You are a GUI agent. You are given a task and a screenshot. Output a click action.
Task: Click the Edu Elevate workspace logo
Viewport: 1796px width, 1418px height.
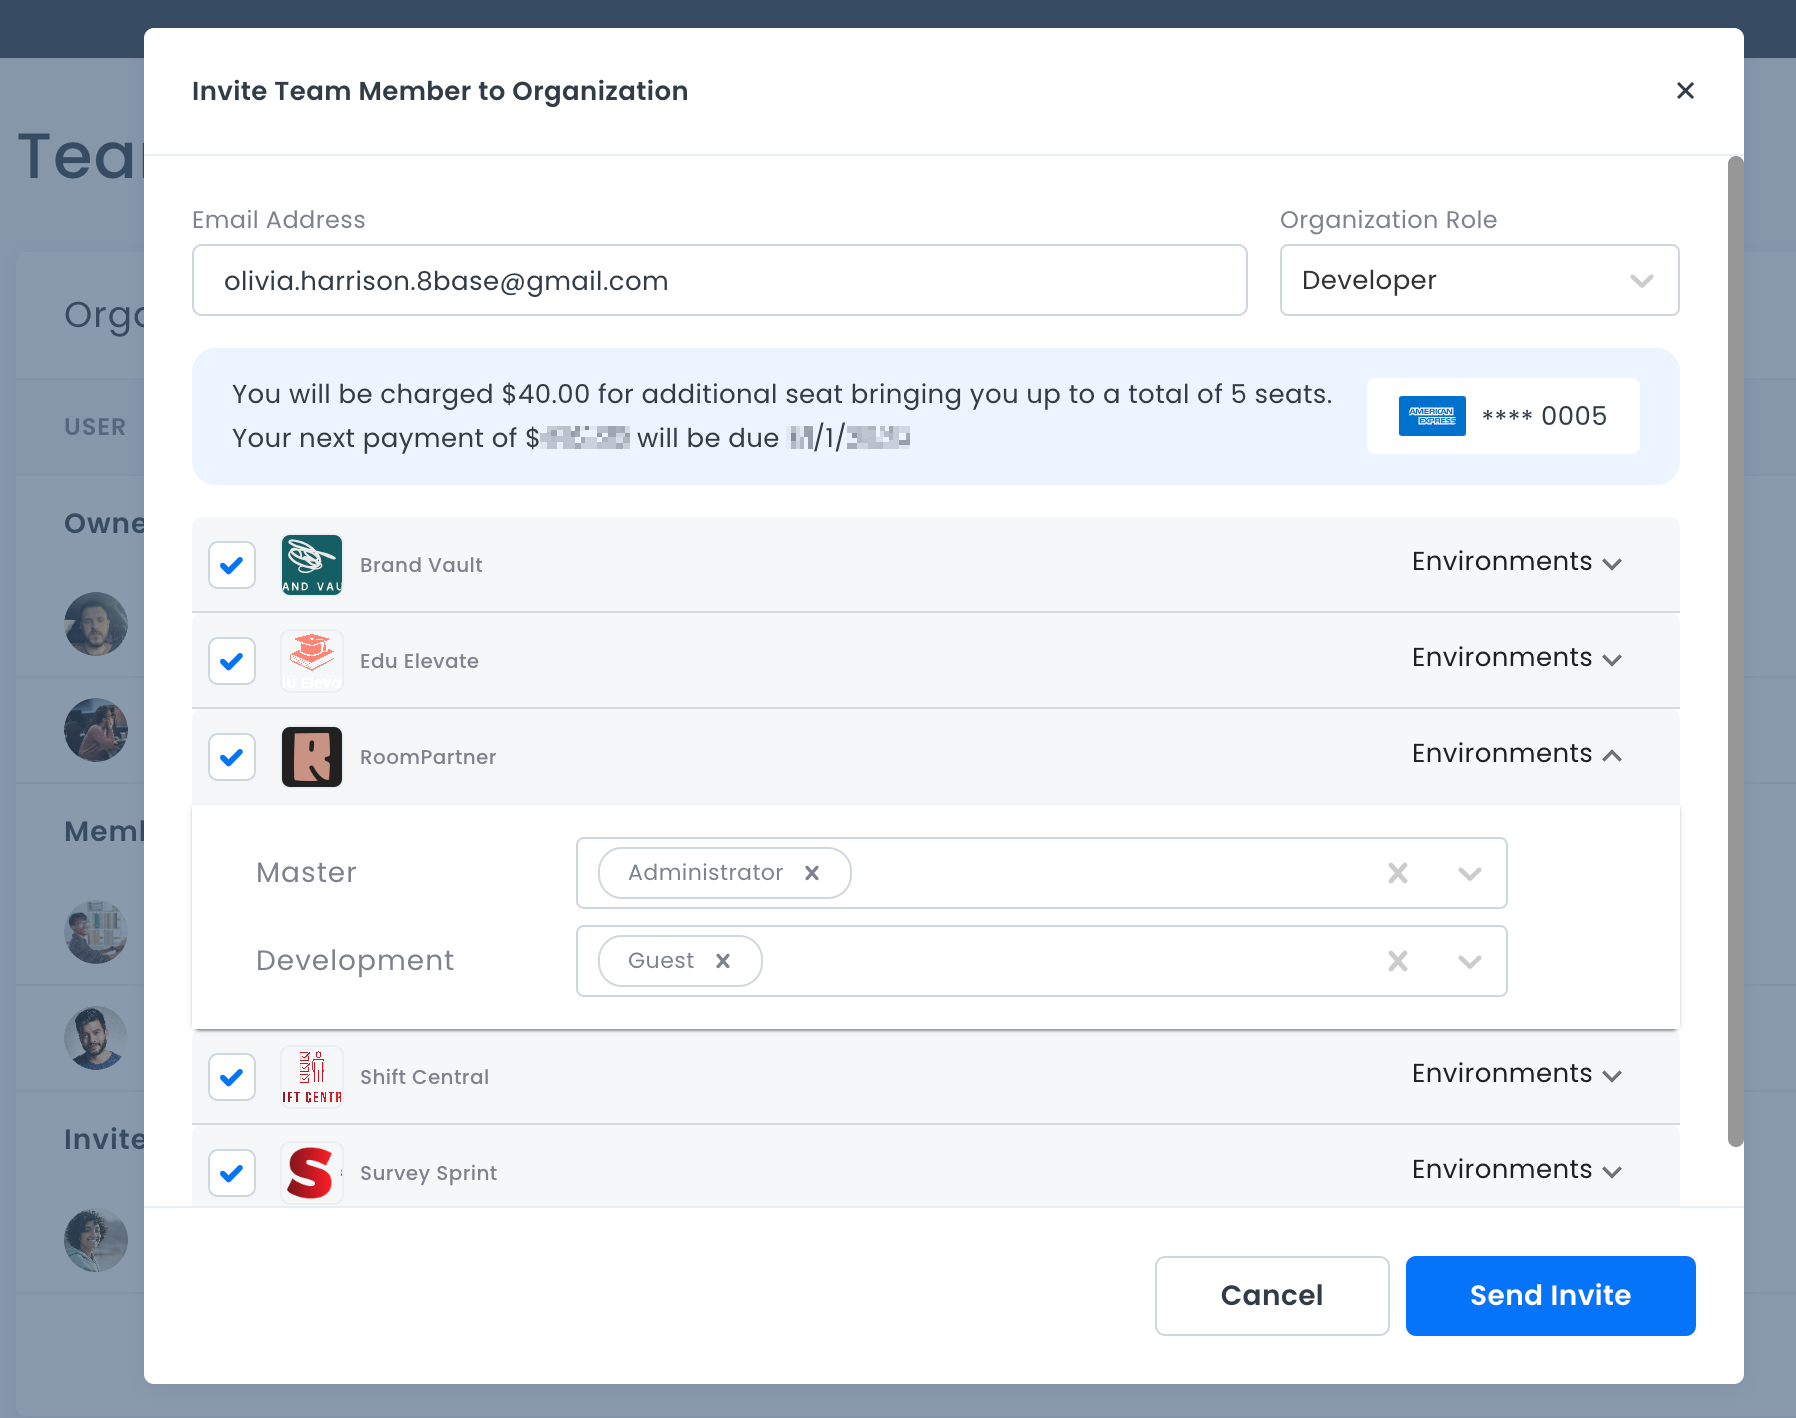311,661
